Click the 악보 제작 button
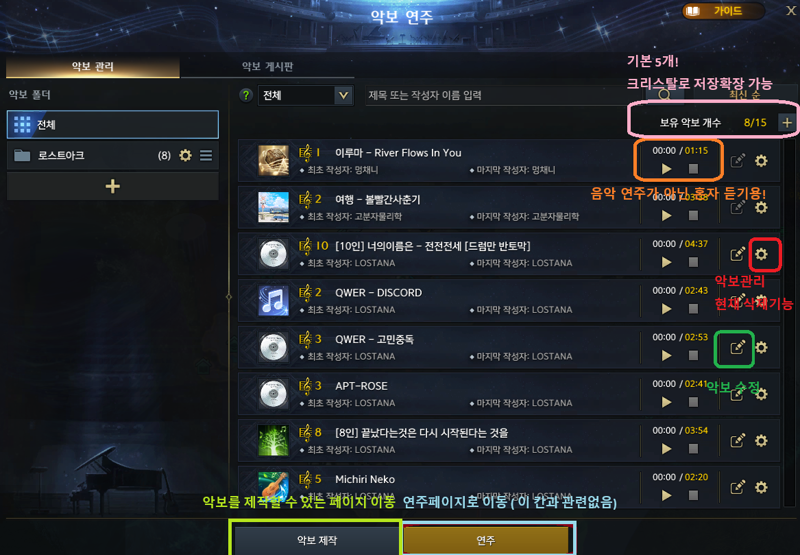The image size is (800, 555). [316, 540]
